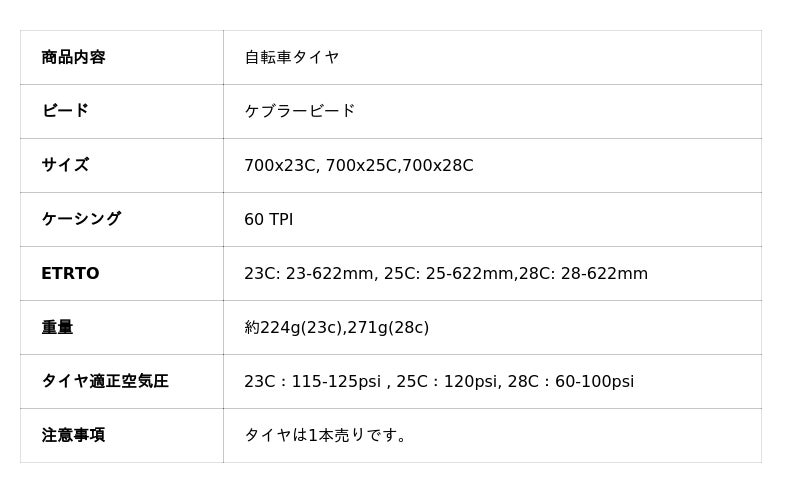Click the 23C : 115-125psi pressure text
This screenshot has height=493, width=800.
313,381
